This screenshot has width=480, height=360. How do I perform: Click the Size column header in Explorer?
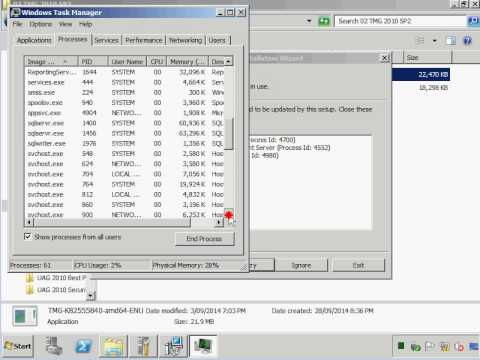427,58
